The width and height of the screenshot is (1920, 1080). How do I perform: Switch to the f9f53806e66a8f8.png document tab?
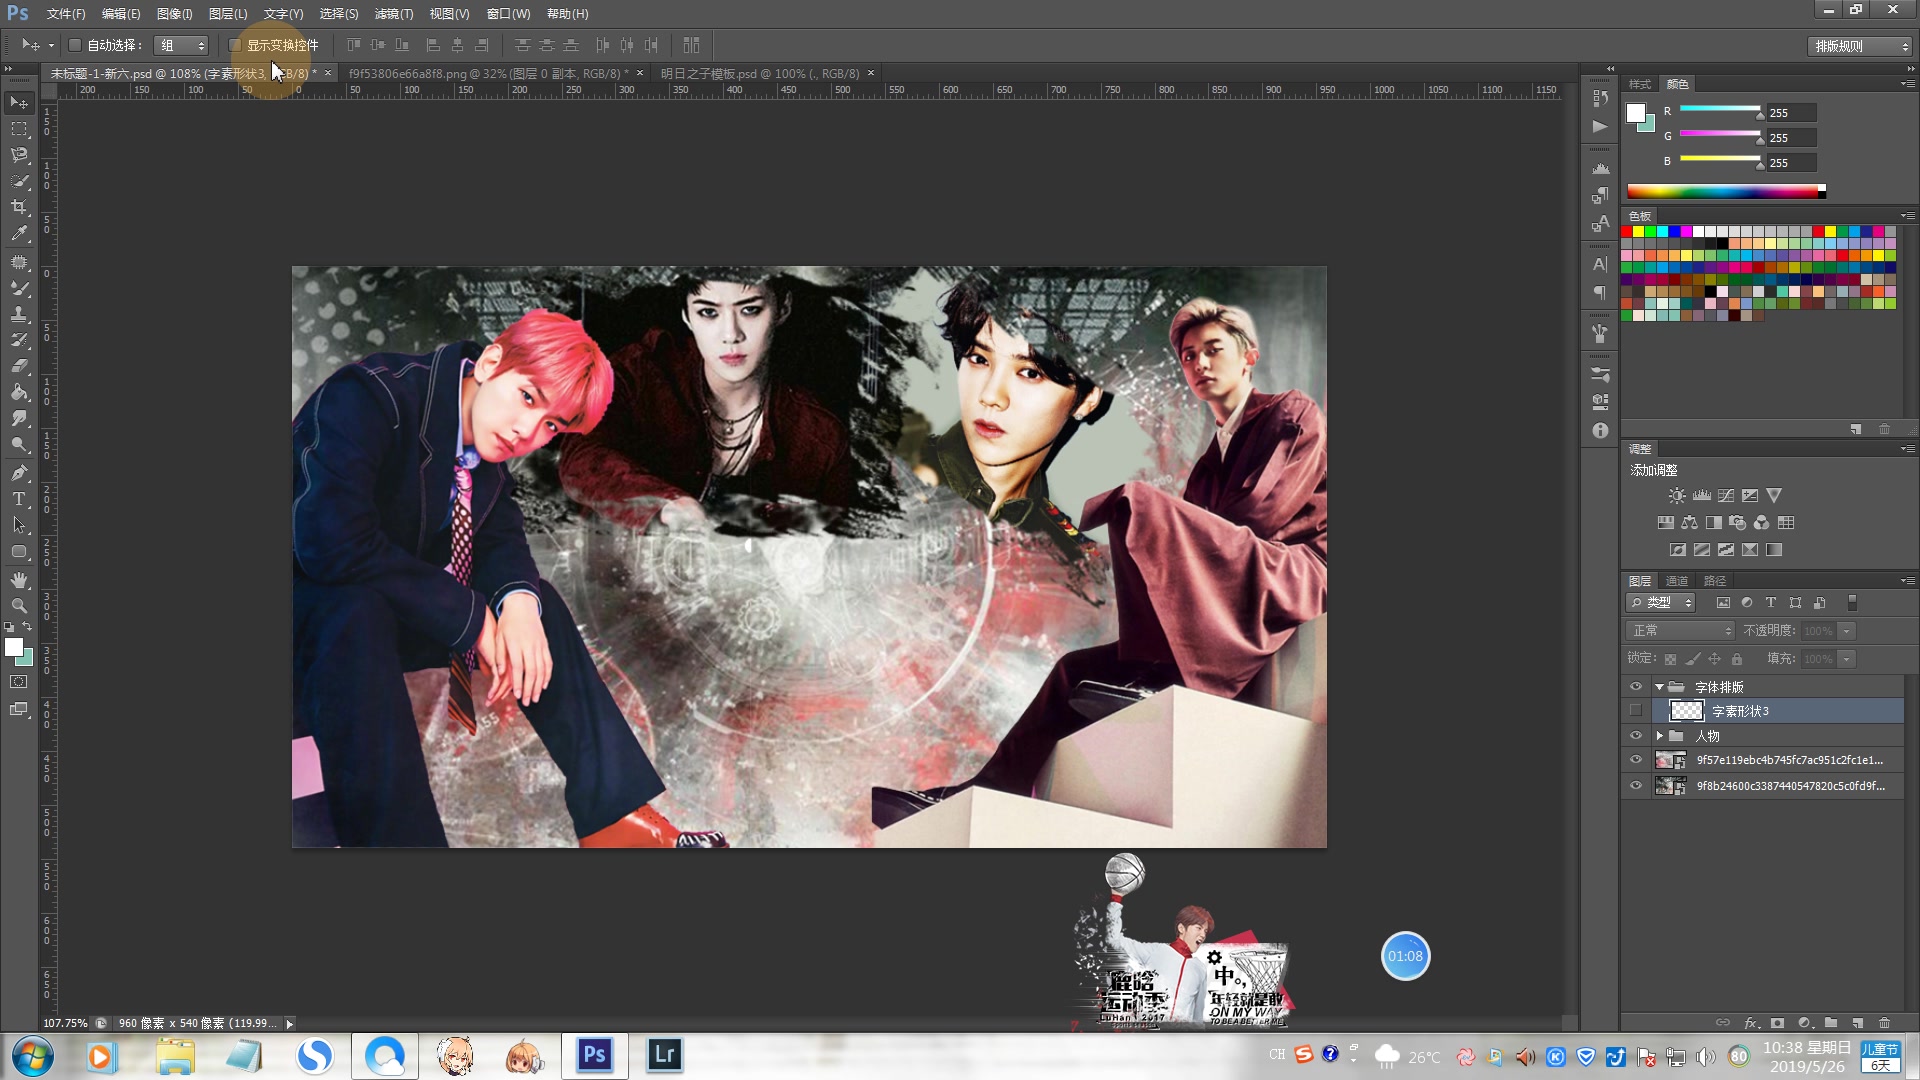(x=489, y=74)
